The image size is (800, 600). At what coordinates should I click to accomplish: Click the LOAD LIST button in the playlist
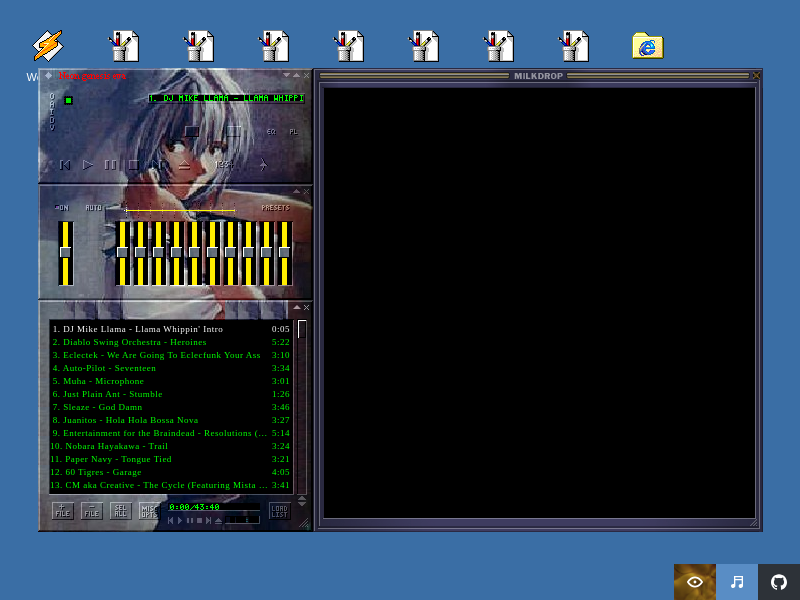279,511
